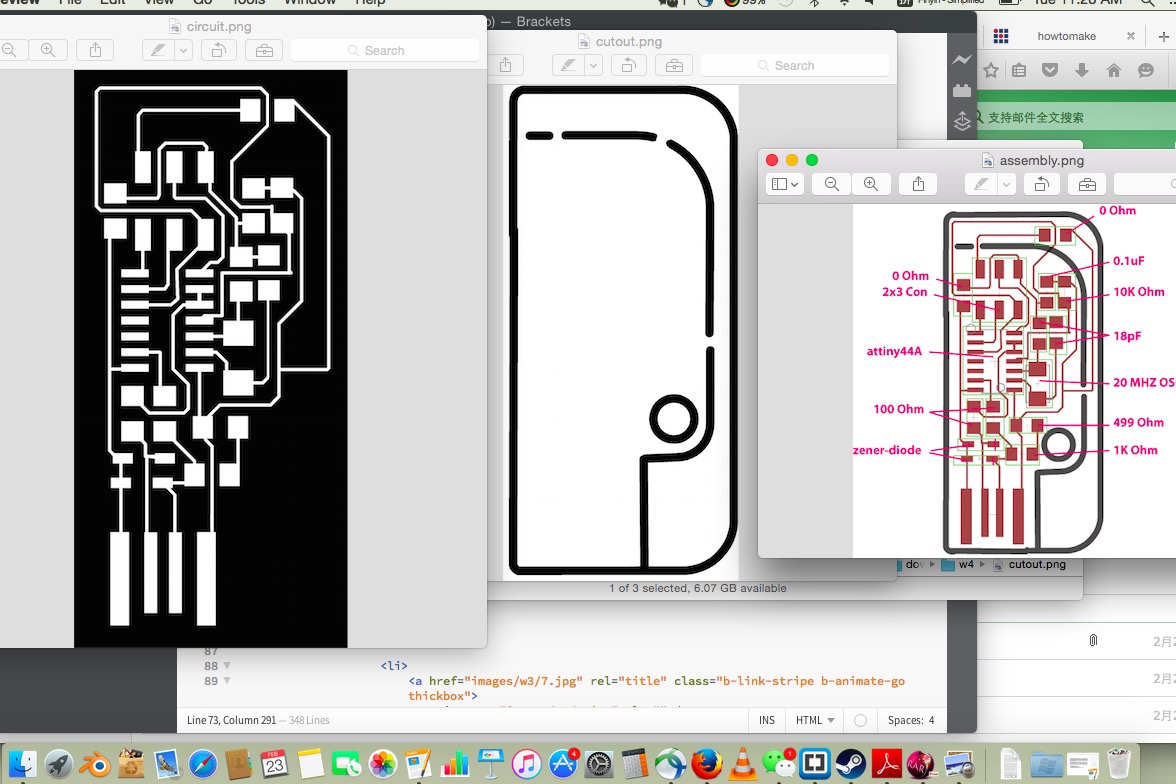Open VLC from the Dock
This screenshot has width=1176, height=784.
coord(742,764)
